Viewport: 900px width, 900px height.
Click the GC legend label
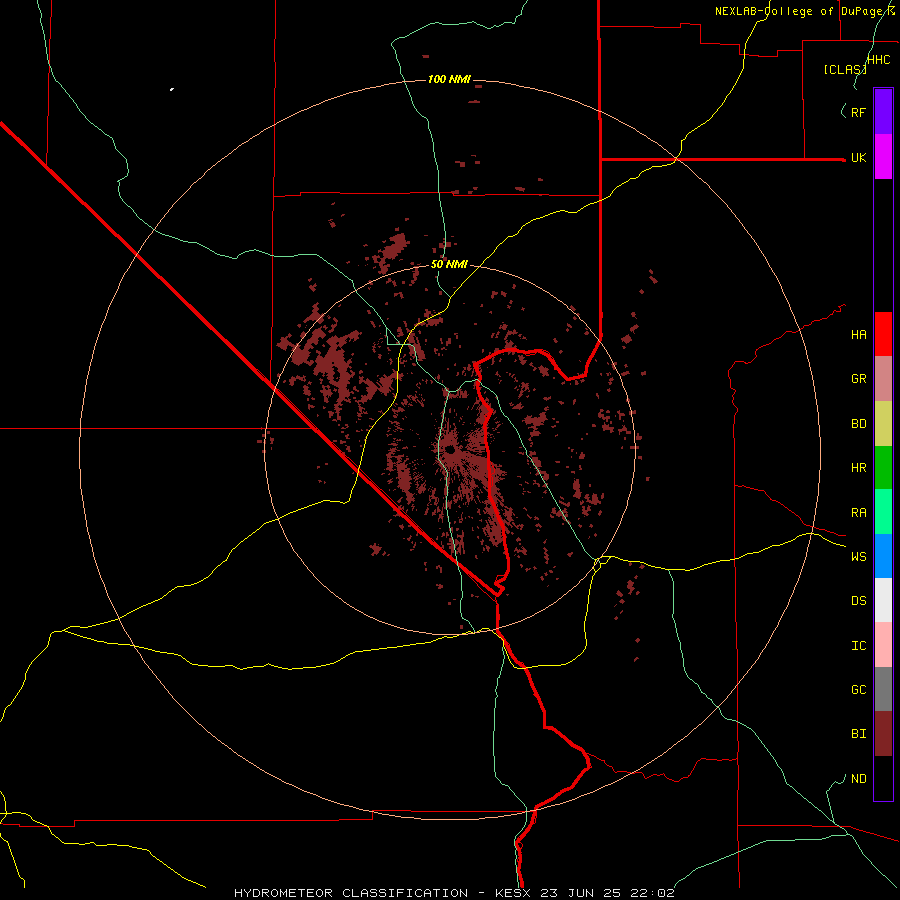tap(858, 690)
